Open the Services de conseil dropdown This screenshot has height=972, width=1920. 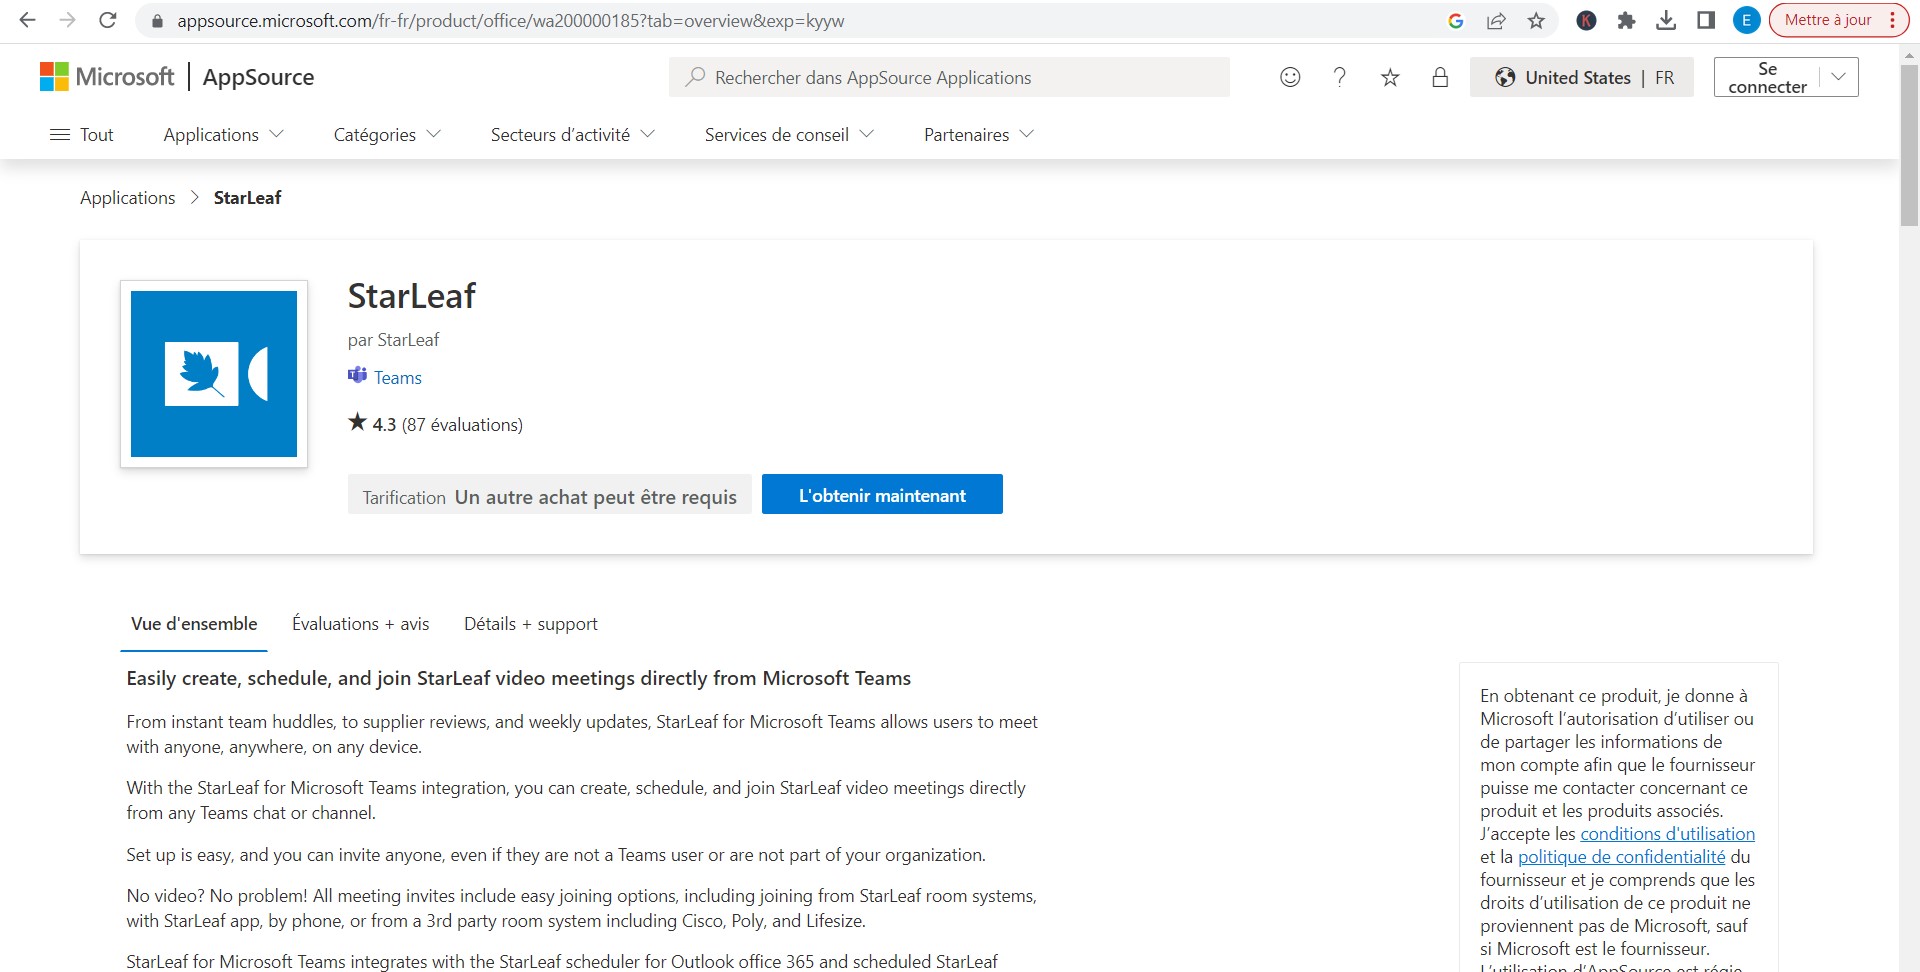click(788, 134)
